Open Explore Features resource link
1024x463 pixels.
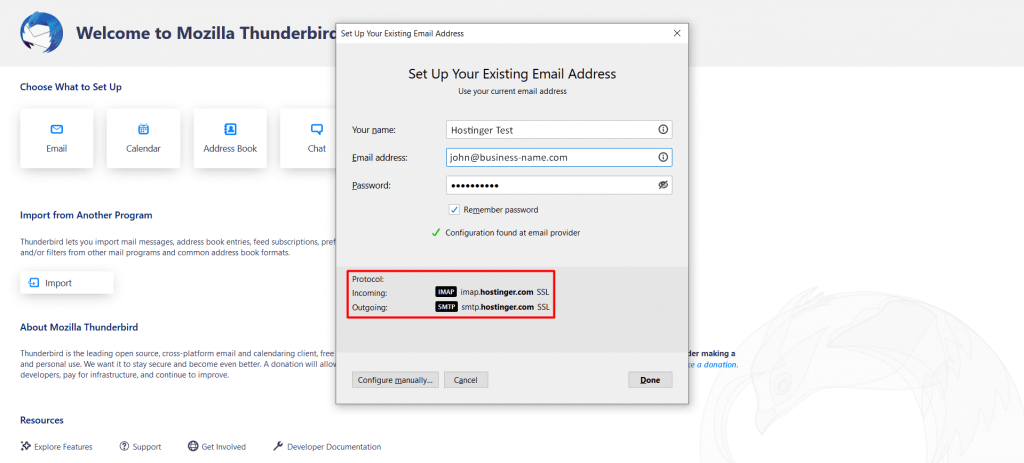(x=57, y=447)
